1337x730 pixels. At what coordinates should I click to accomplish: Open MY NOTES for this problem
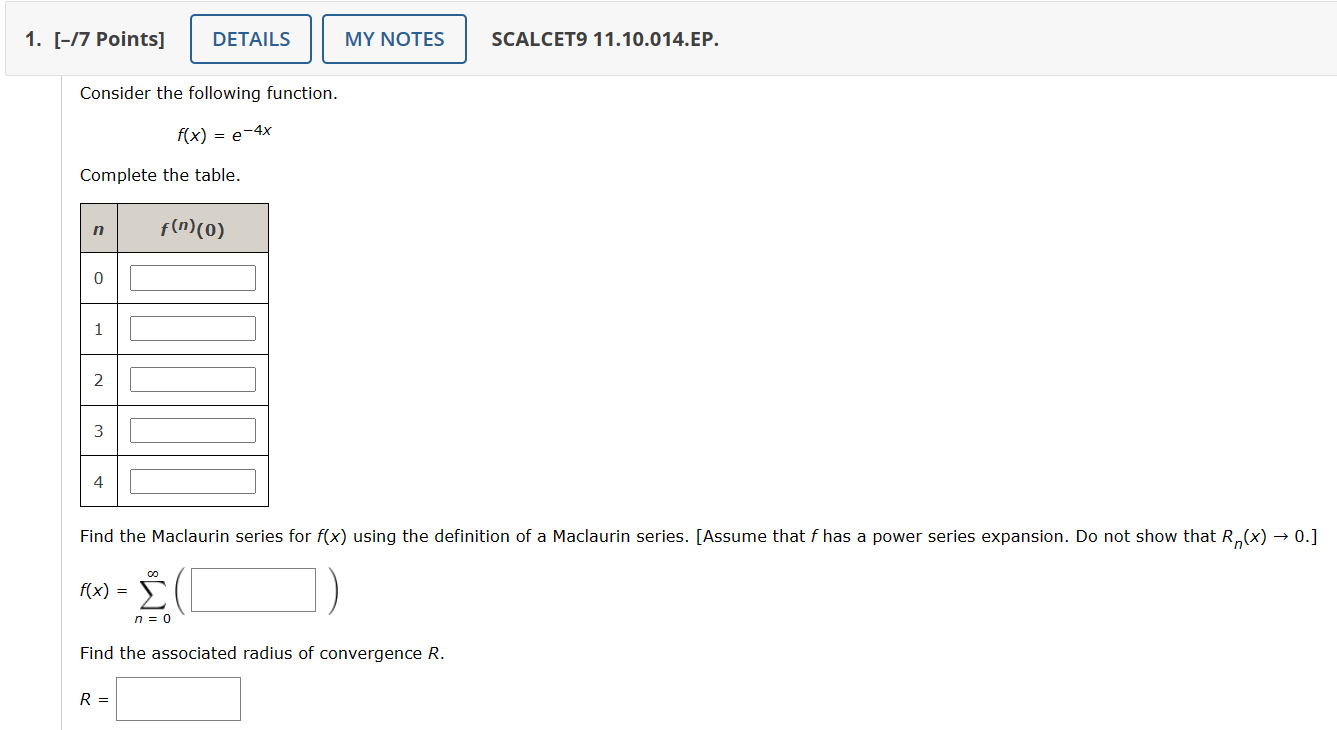tap(393, 38)
